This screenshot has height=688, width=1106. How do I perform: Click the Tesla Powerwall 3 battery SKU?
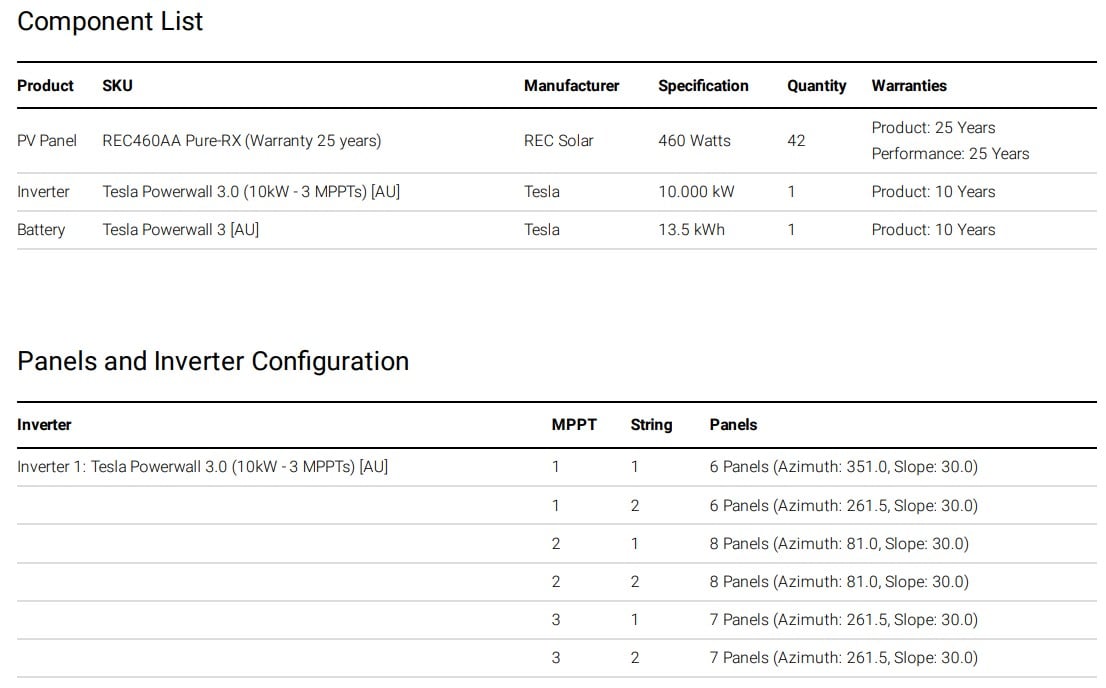[180, 230]
